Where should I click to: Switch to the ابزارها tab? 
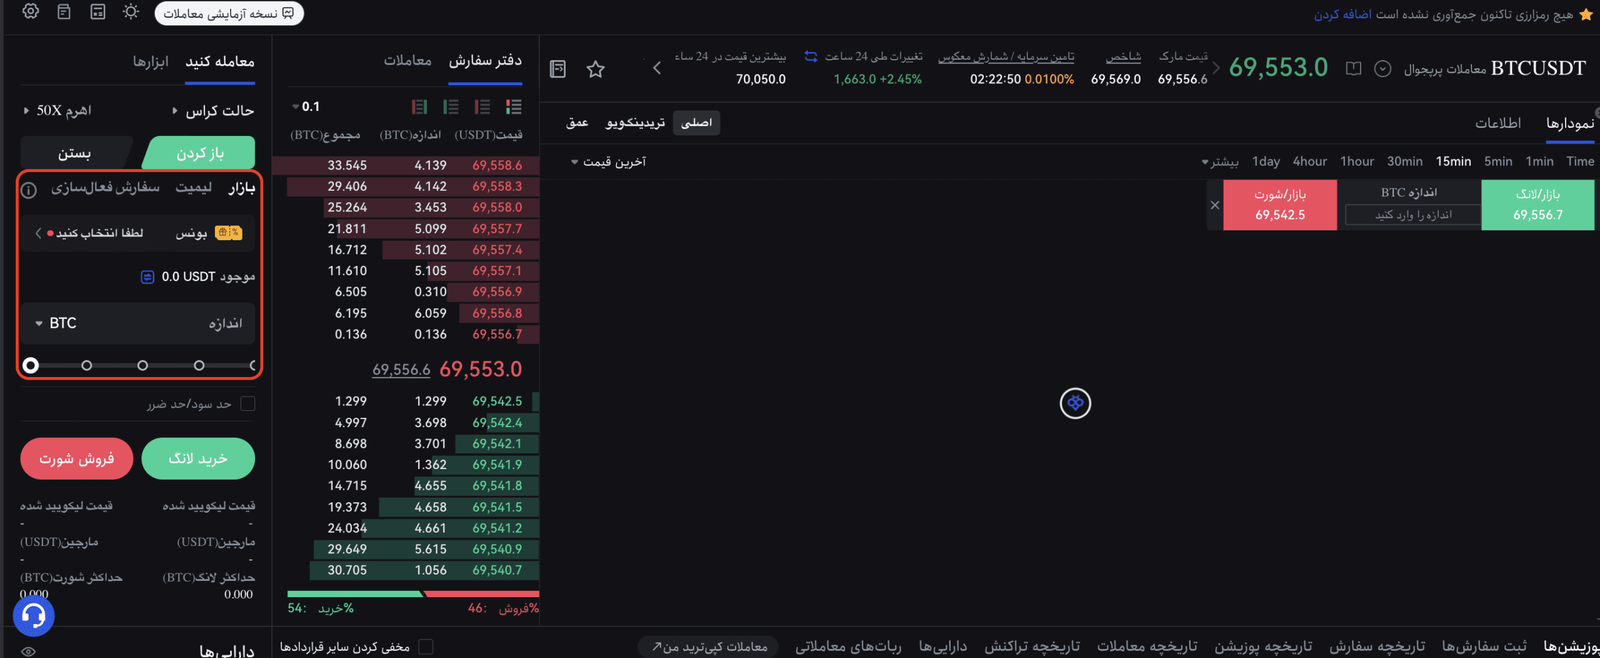click(x=151, y=61)
